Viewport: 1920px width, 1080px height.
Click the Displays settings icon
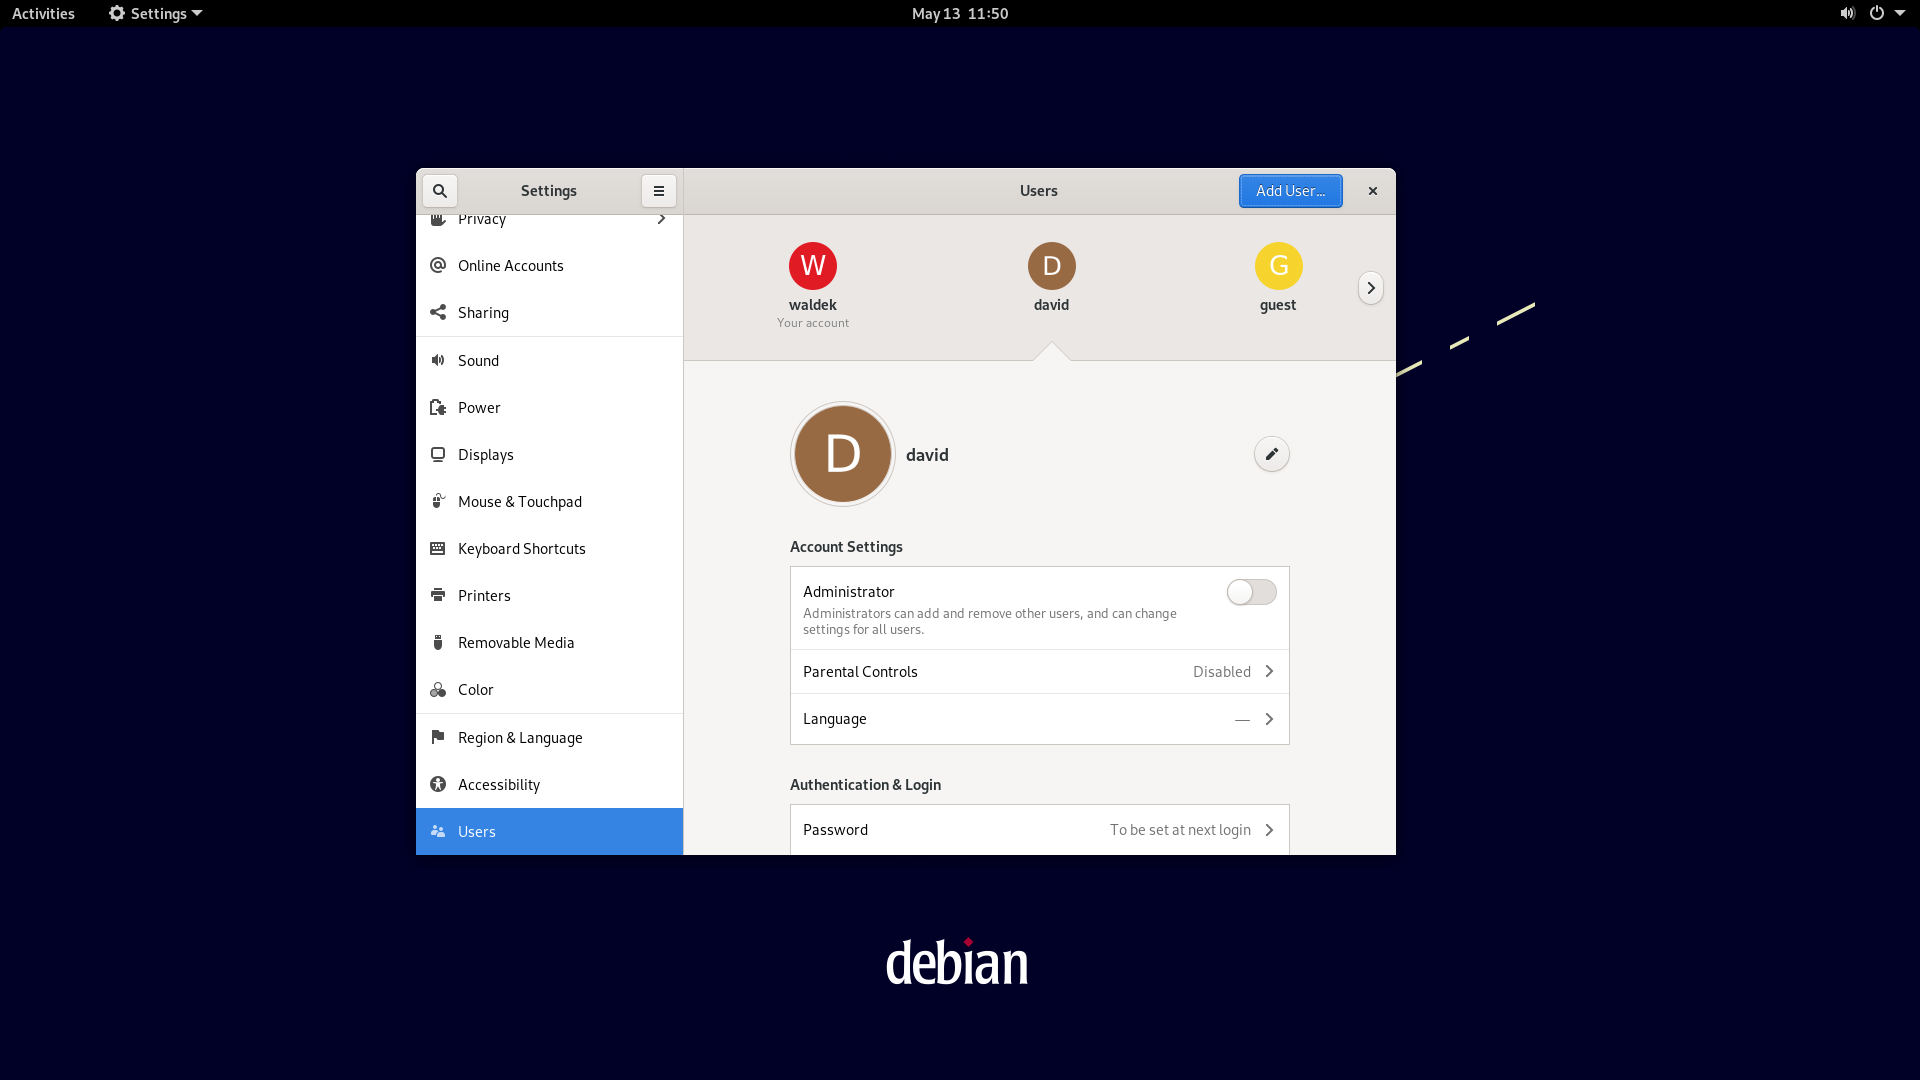[439, 454]
